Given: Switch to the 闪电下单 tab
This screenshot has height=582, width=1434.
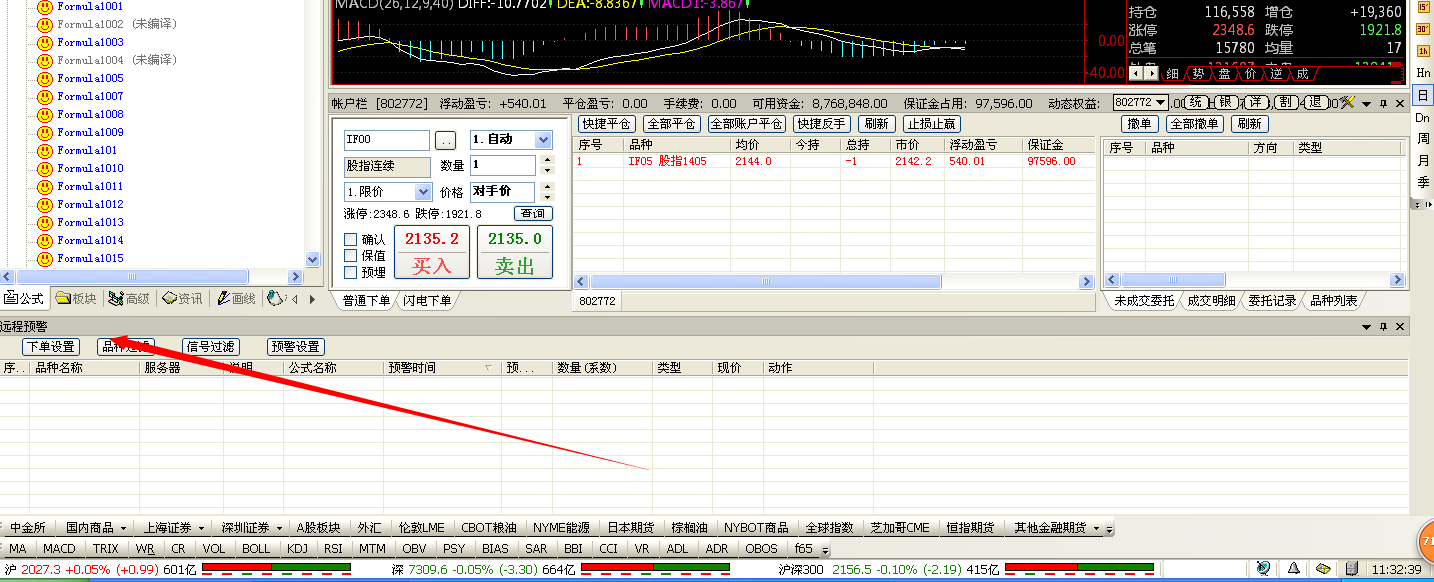Looking at the screenshot, I should (x=427, y=300).
